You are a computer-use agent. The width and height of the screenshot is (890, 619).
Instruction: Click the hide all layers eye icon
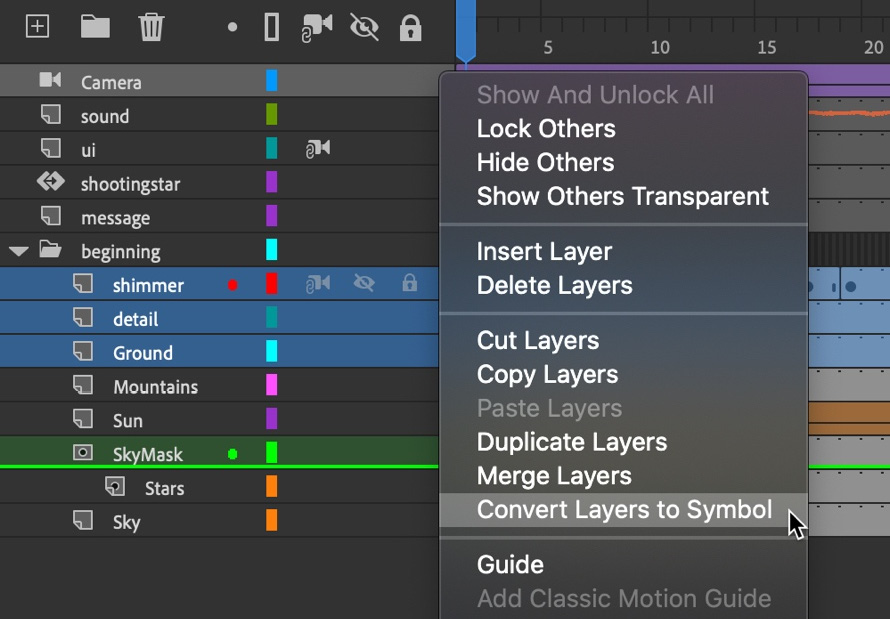(364, 27)
